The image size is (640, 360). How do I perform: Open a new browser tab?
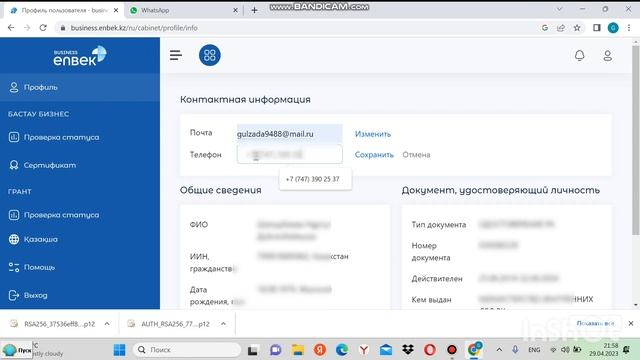(254, 10)
